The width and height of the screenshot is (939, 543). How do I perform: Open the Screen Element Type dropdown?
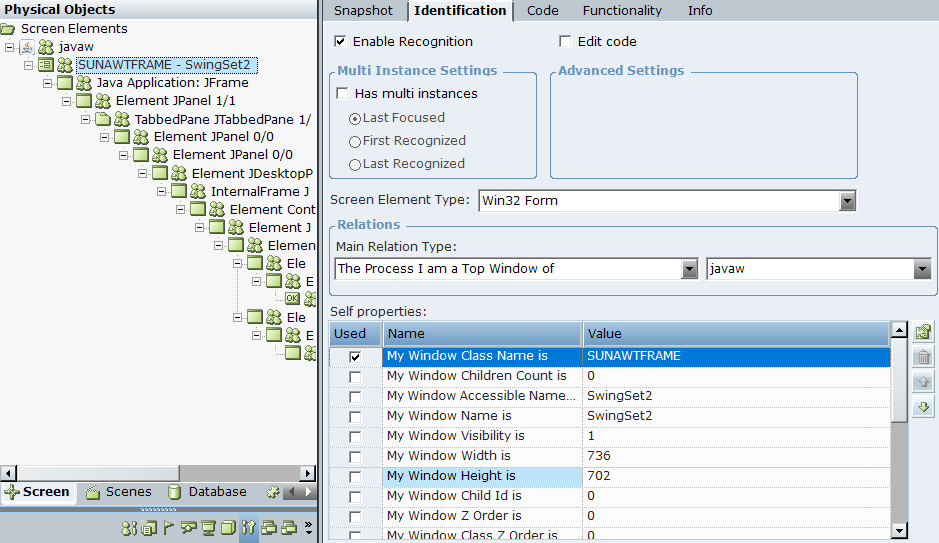(847, 201)
